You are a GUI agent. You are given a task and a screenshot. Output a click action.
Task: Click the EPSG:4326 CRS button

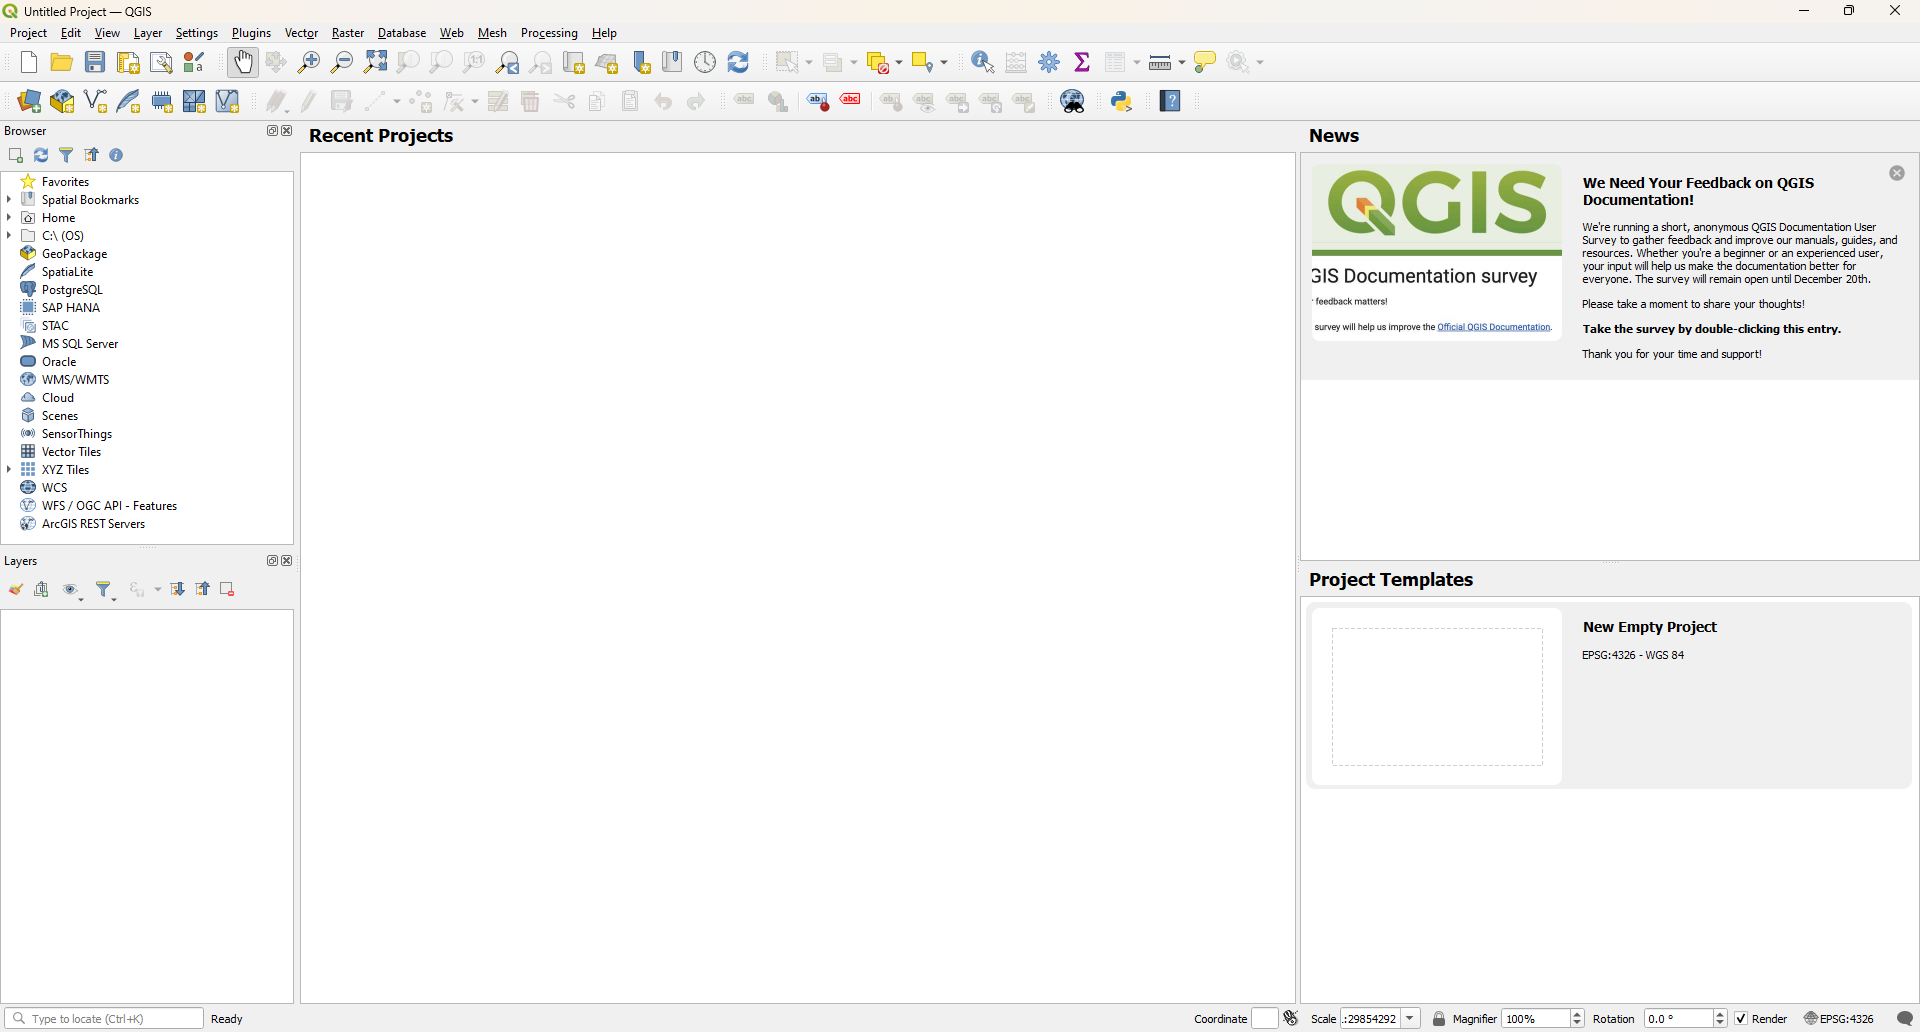point(1840,1019)
